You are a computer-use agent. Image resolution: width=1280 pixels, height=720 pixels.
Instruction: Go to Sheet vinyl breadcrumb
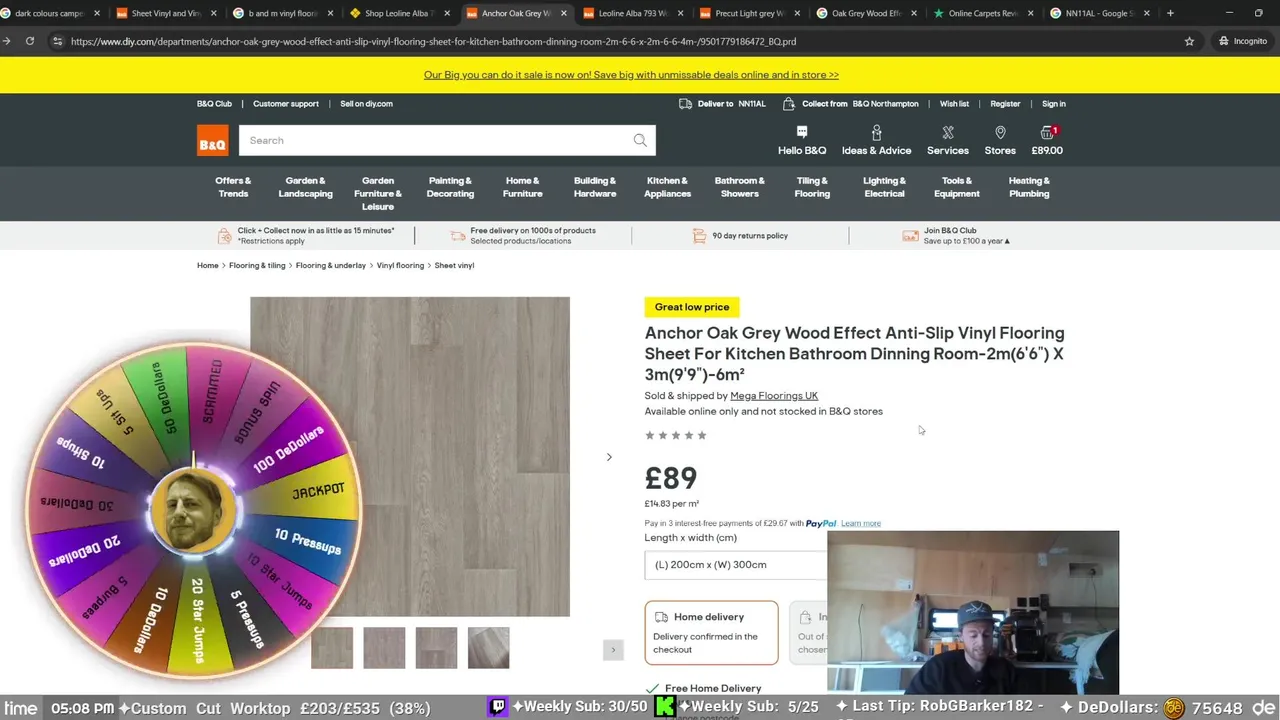click(454, 266)
